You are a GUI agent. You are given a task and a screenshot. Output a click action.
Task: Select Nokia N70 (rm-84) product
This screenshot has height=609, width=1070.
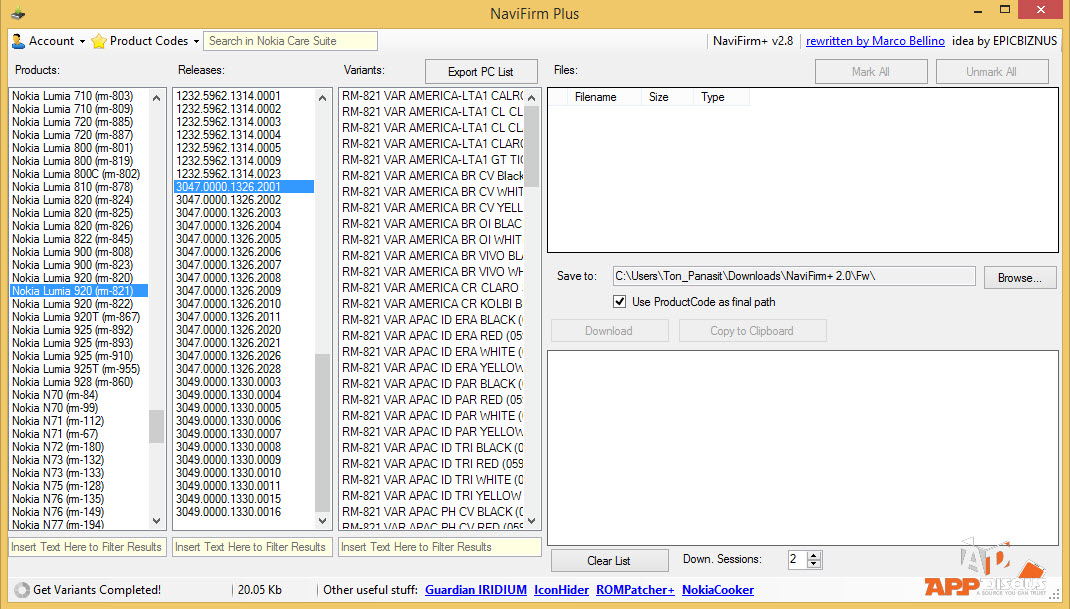click(x=78, y=395)
